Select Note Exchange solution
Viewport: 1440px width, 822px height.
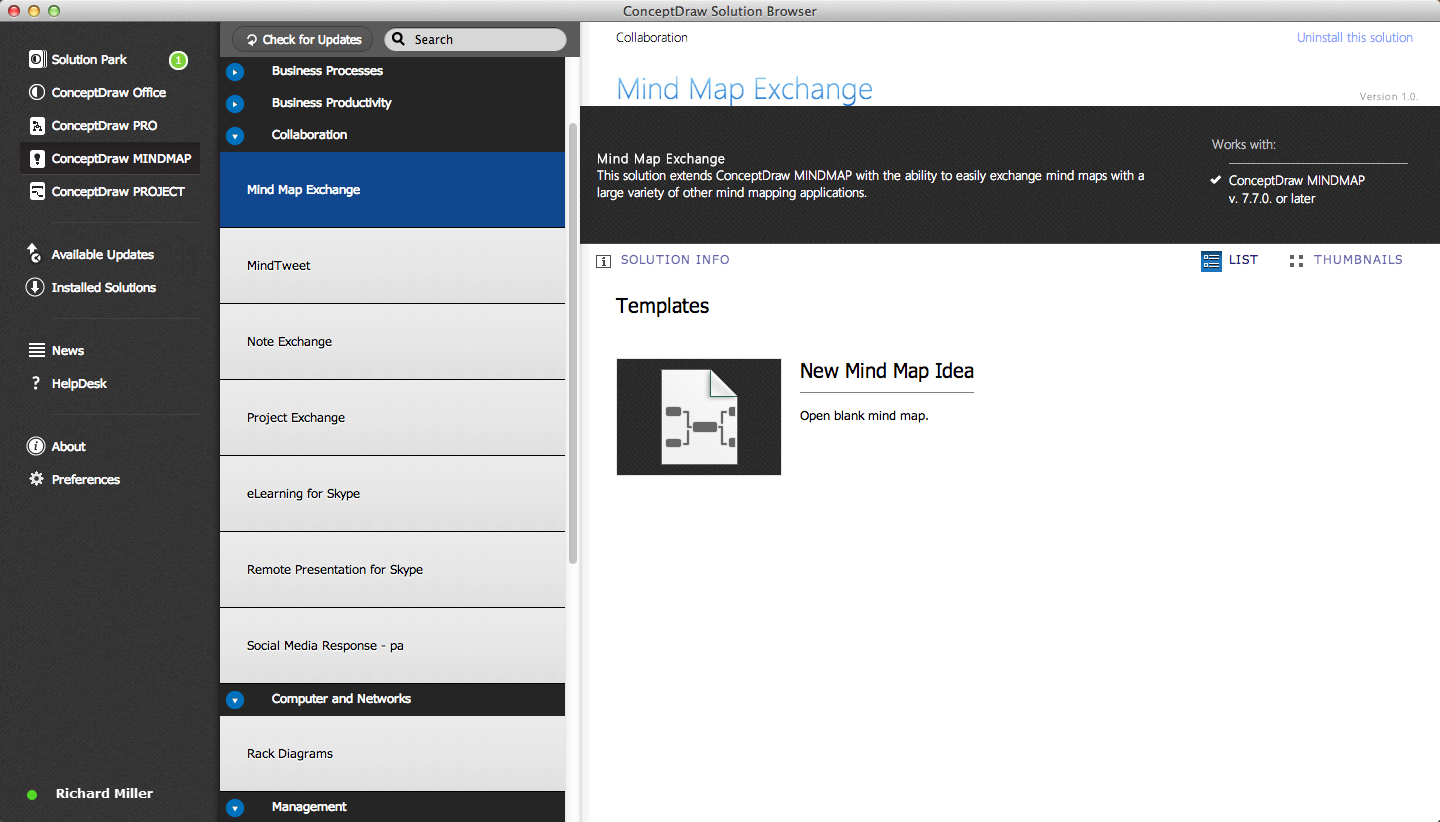[392, 342]
